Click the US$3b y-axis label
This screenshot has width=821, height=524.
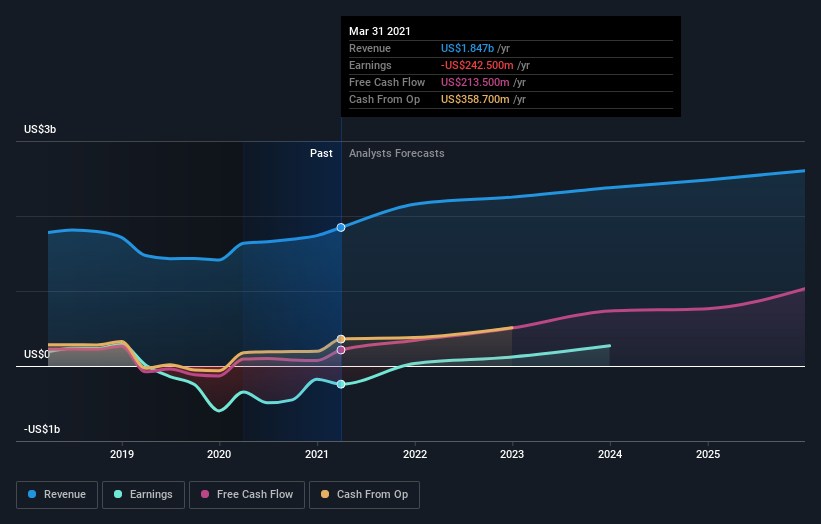[40, 129]
